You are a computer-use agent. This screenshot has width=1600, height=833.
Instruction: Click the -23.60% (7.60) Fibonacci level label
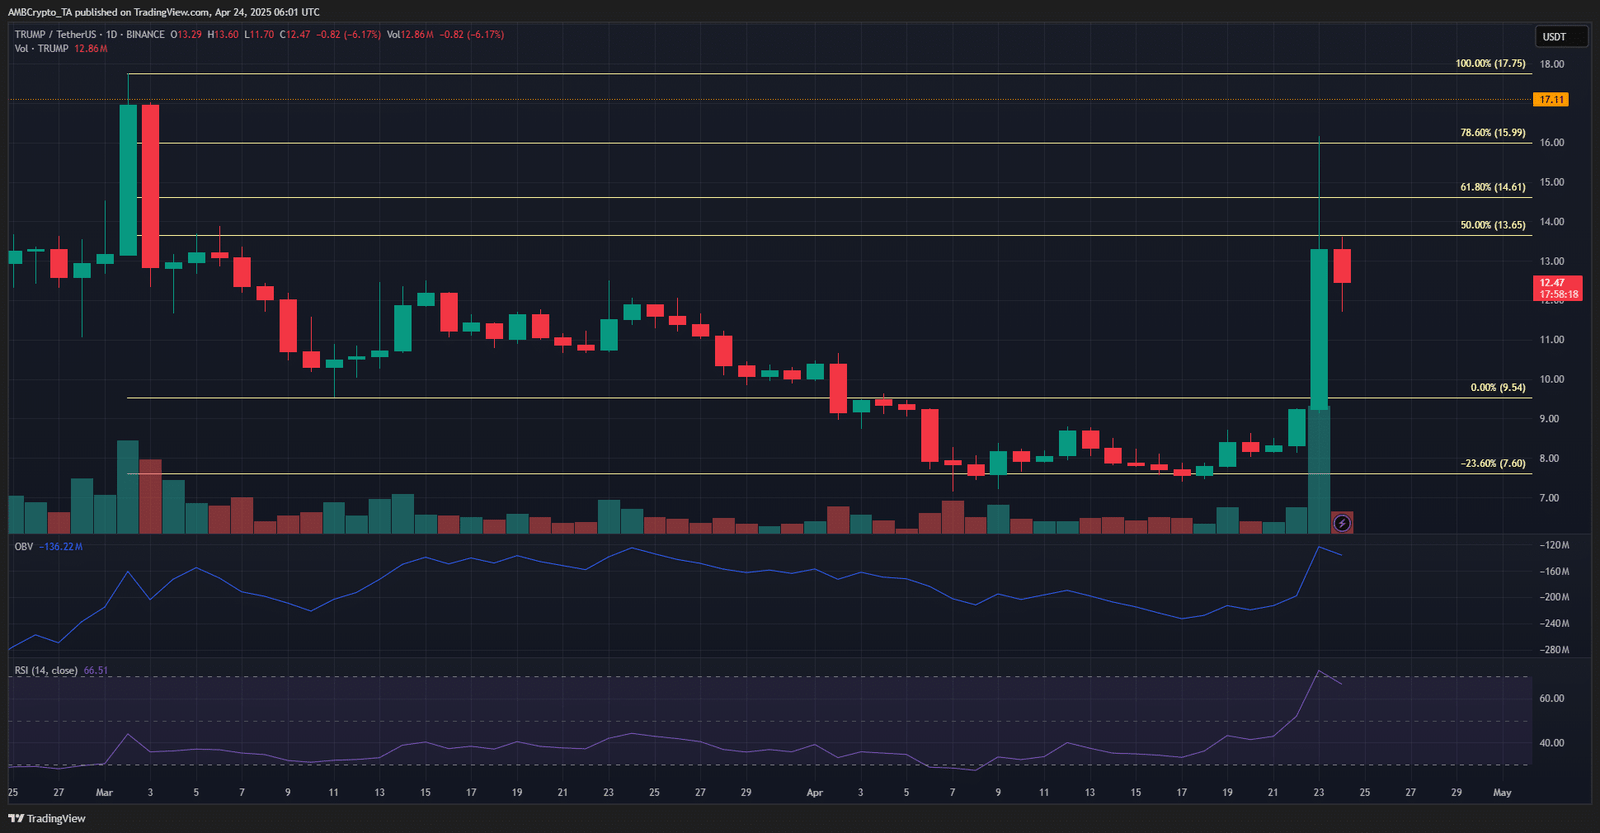(1493, 463)
